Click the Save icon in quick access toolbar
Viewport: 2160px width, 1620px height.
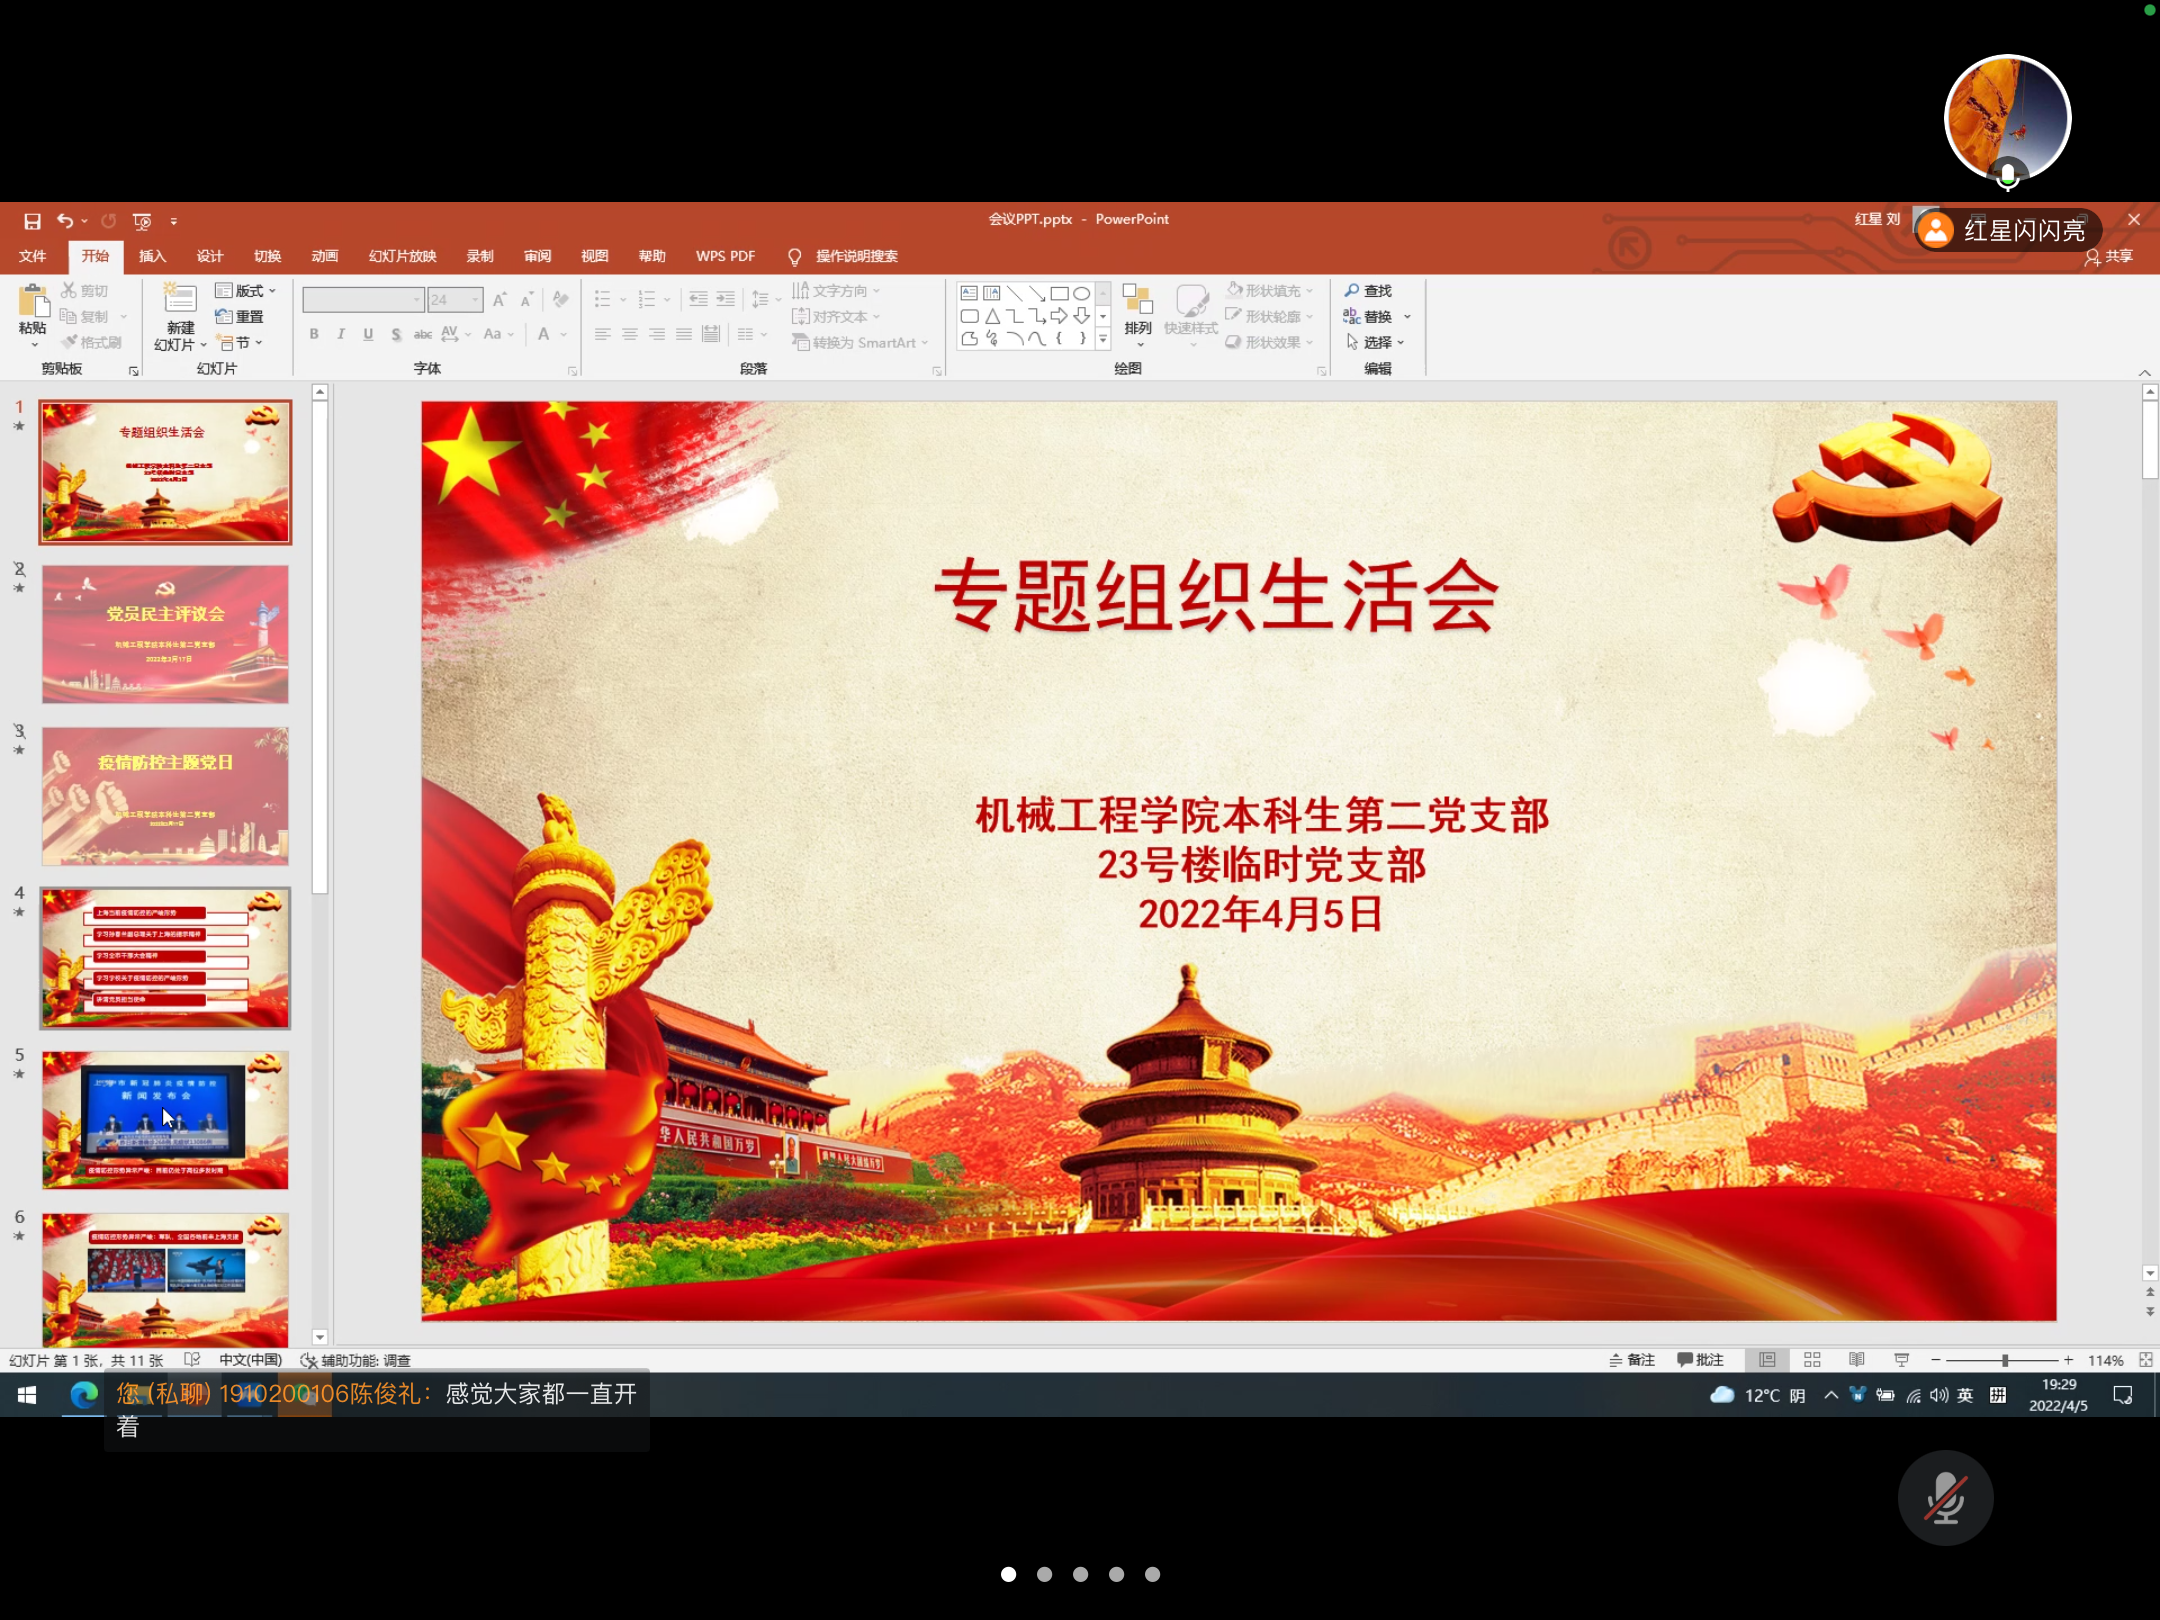32,221
